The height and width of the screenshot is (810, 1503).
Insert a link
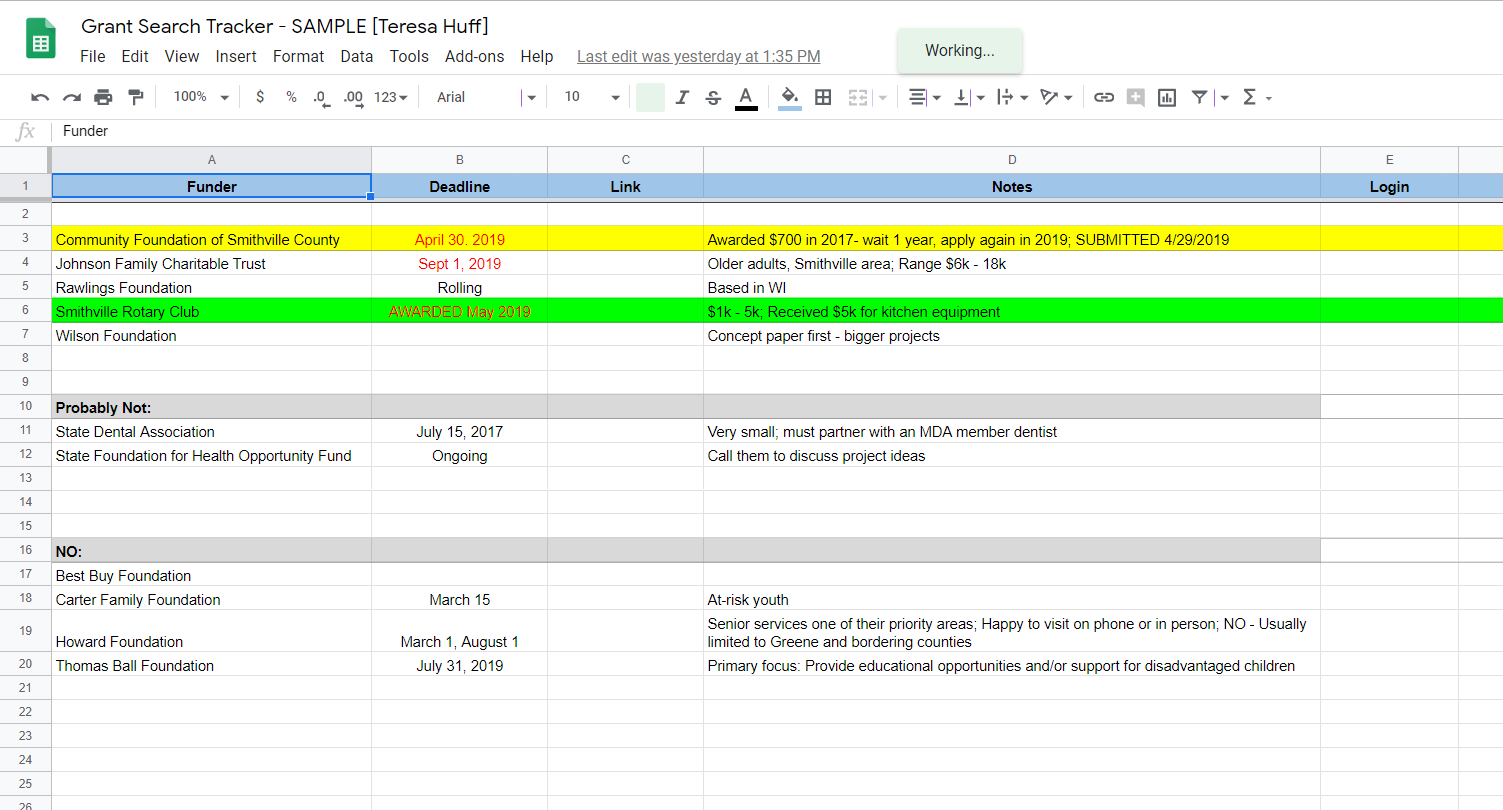[x=1104, y=97]
